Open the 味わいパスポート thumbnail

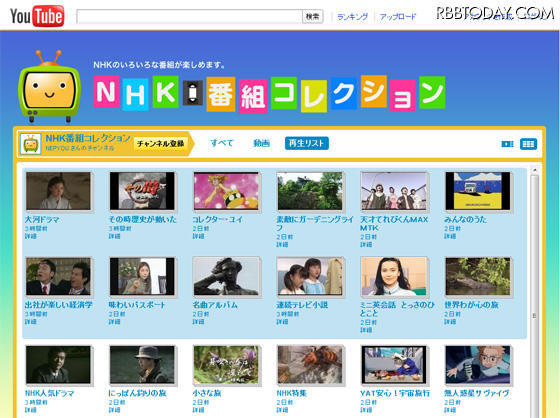[x=142, y=276]
